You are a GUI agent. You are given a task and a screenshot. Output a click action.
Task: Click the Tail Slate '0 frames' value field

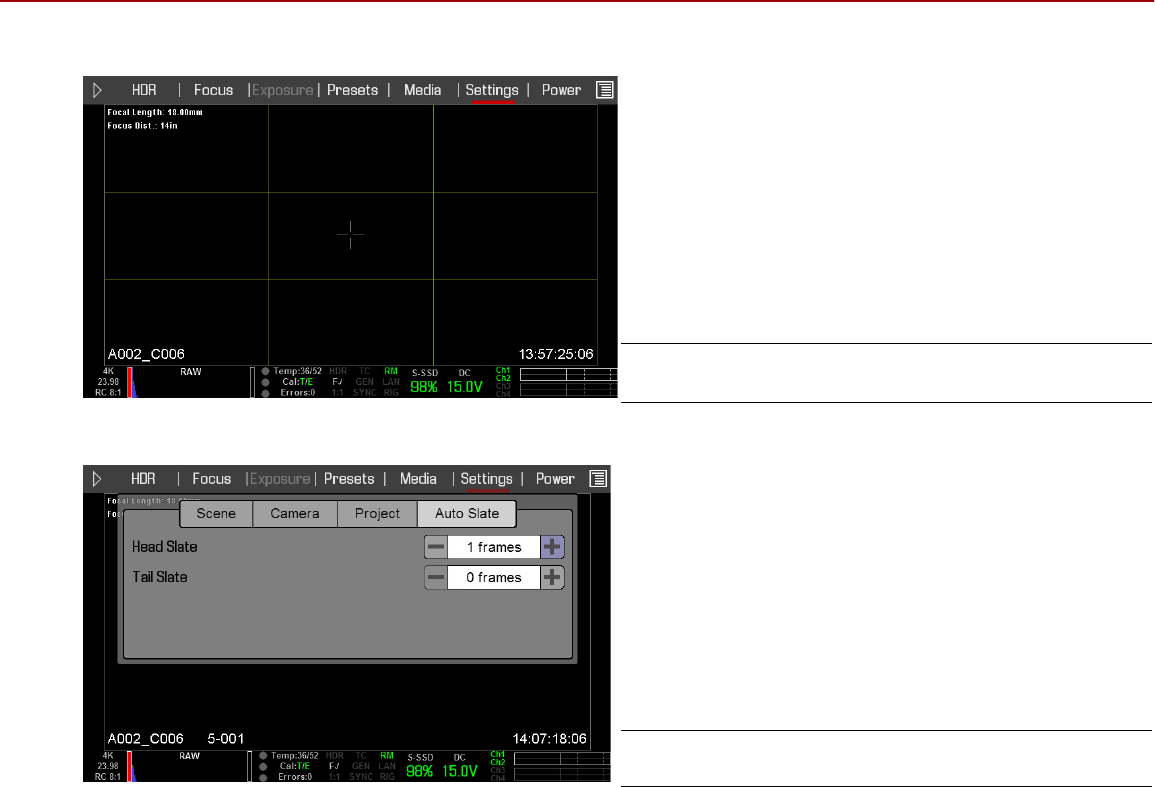pyautogui.click(x=494, y=577)
